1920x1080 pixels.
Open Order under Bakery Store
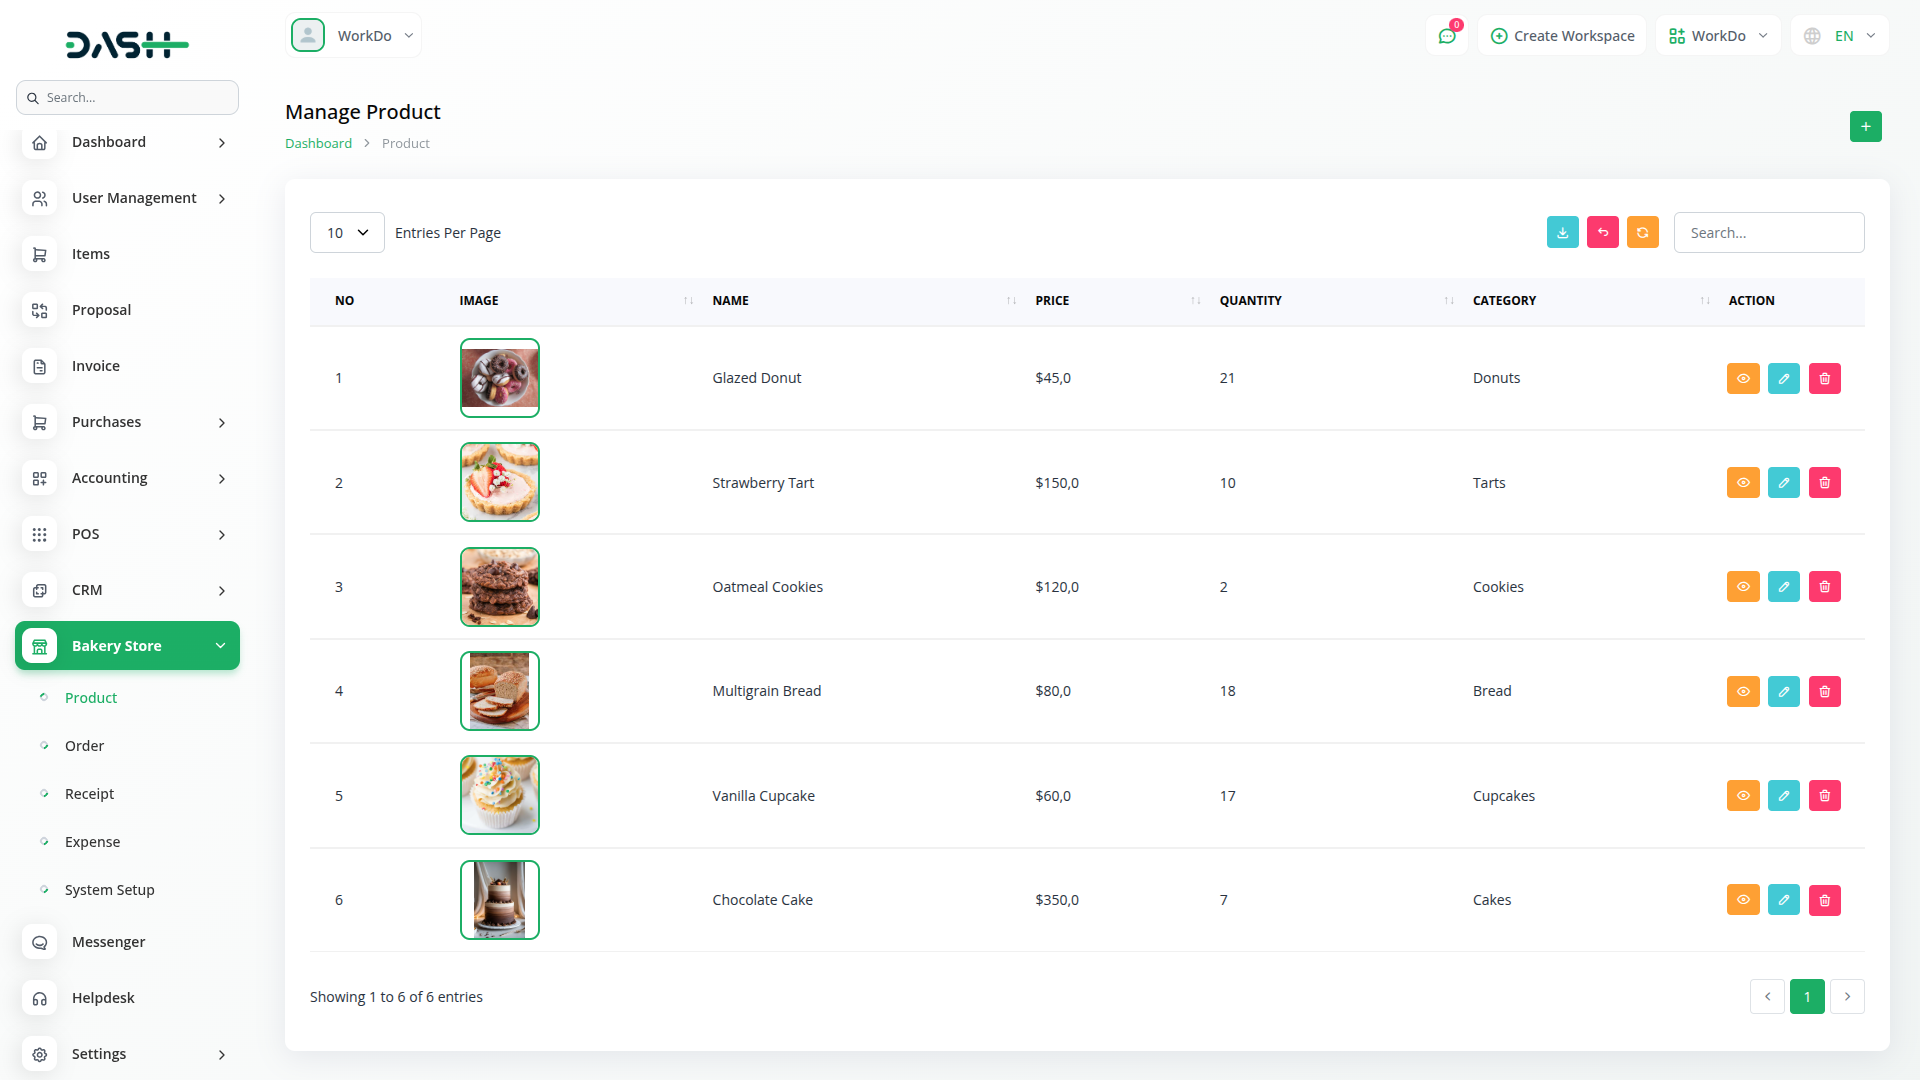[x=84, y=746]
